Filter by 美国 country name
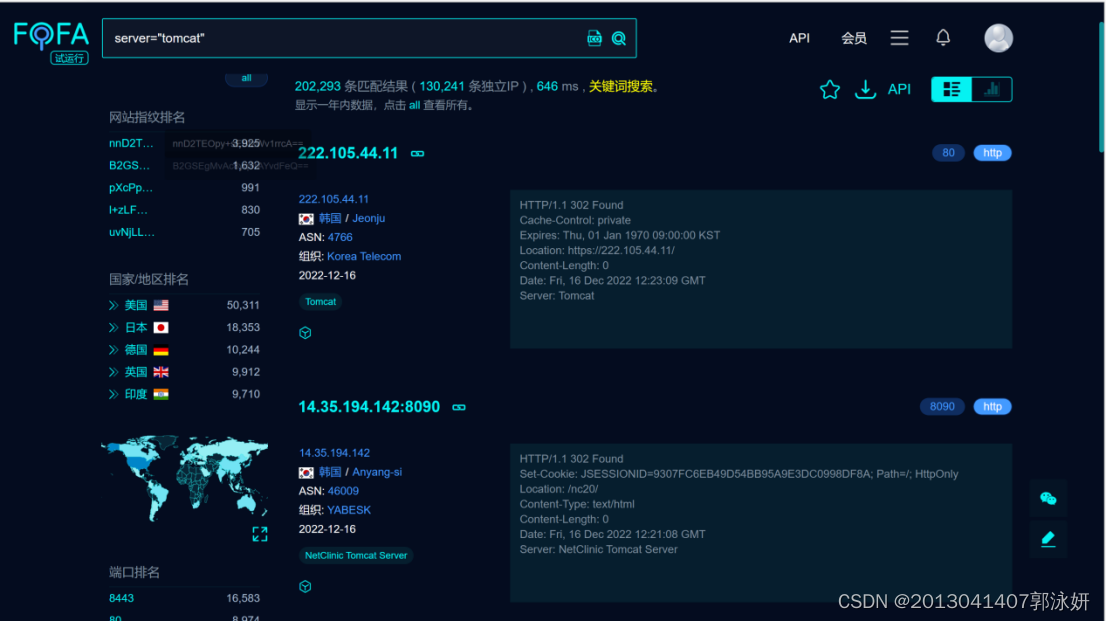Viewport: 1106px width, 621px height. (136, 306)
